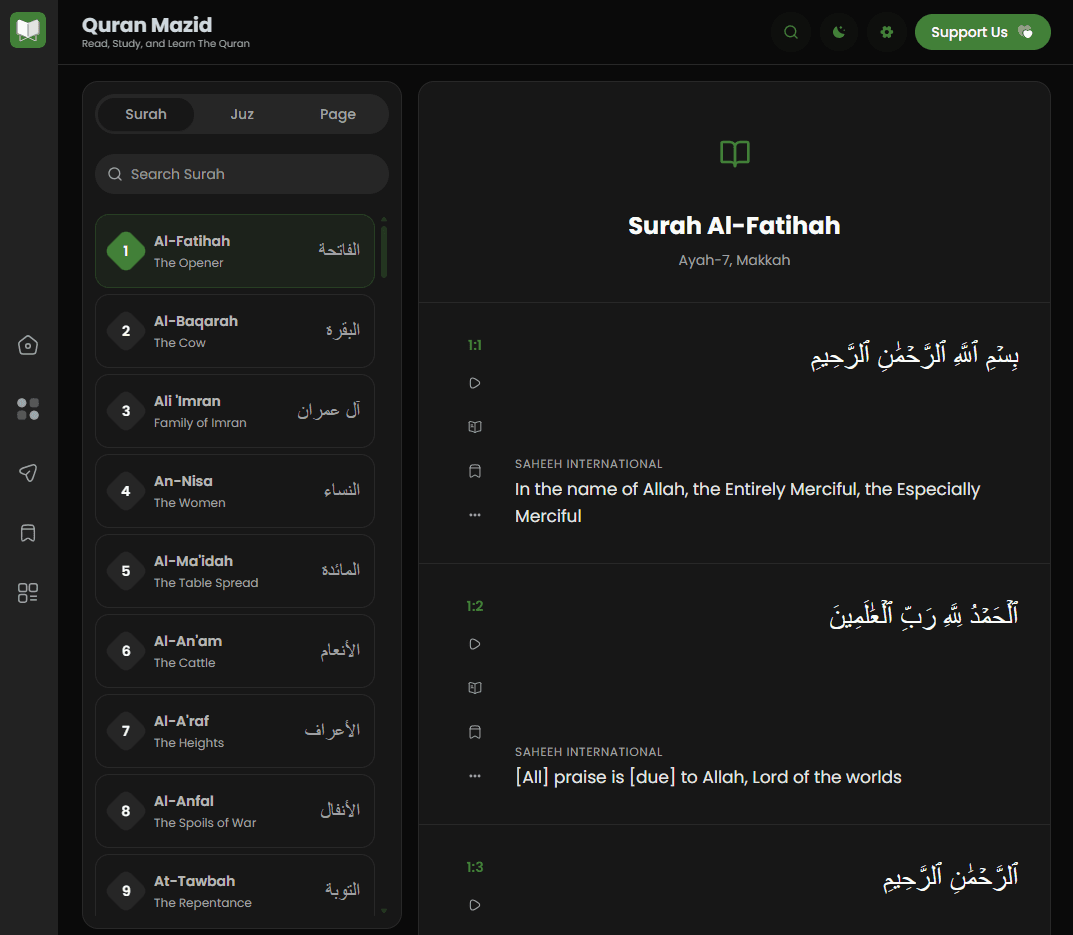The image size is (1073, 935).
Task: Click the surah list scrollbar thumb
Action: click(384, 252)
